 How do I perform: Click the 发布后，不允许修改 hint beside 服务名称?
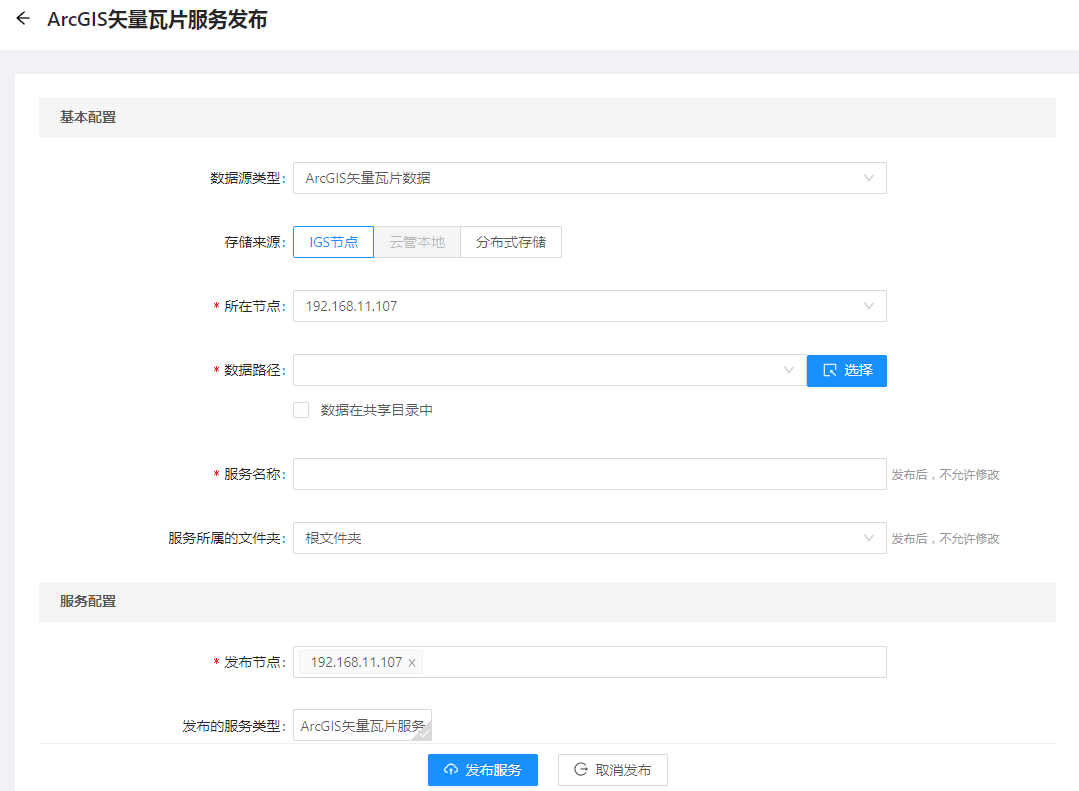[x=945, y=474]
